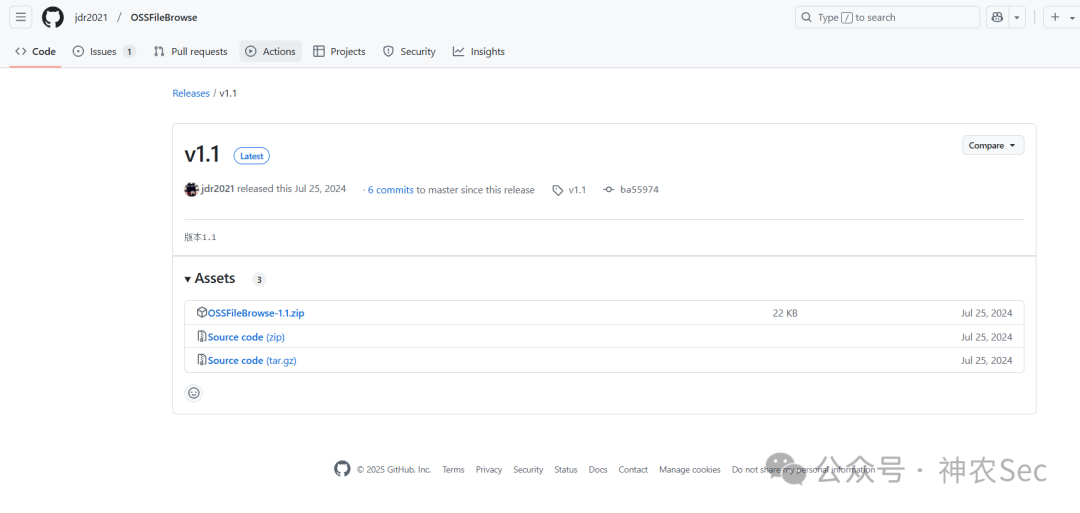Click the 22 KB file size text
The image size is (1080, 513).
785,313
